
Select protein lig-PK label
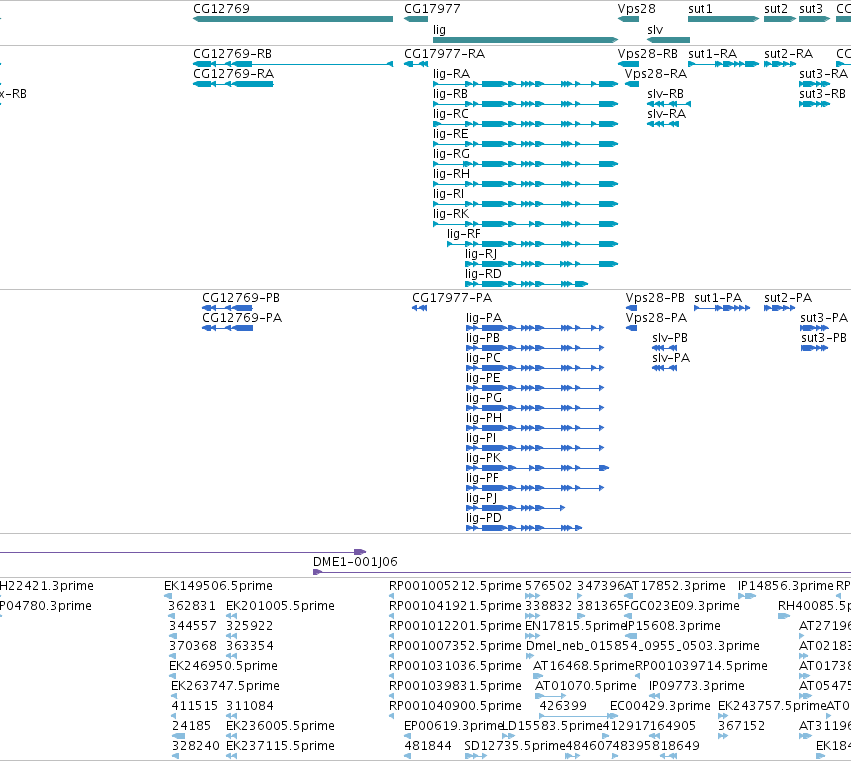tap(484, 458)
